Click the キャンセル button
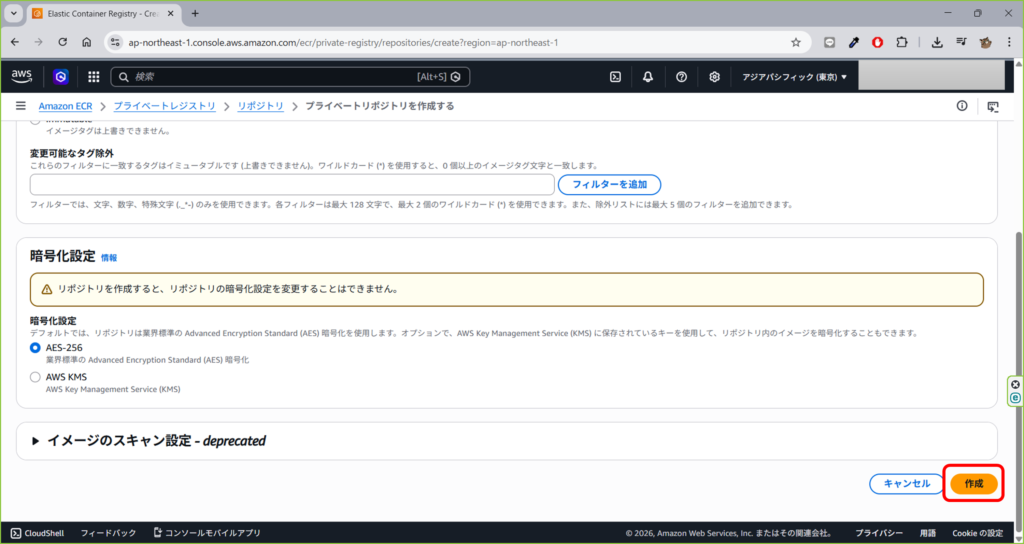 tap(906, 484)
